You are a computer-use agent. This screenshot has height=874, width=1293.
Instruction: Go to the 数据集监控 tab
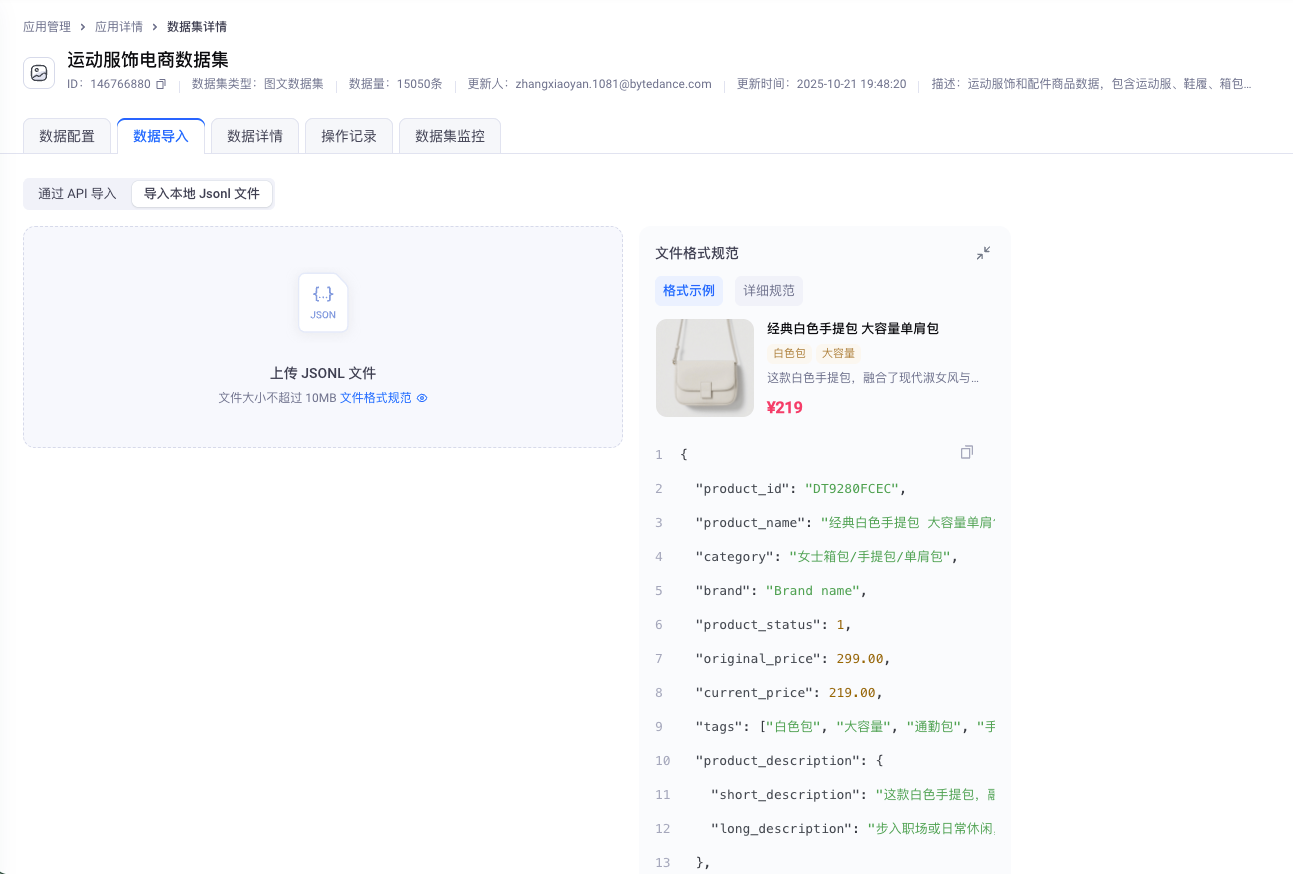pos(450,136)
